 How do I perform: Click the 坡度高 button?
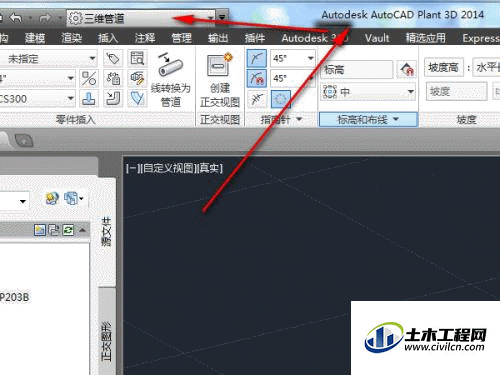point(443,68)
